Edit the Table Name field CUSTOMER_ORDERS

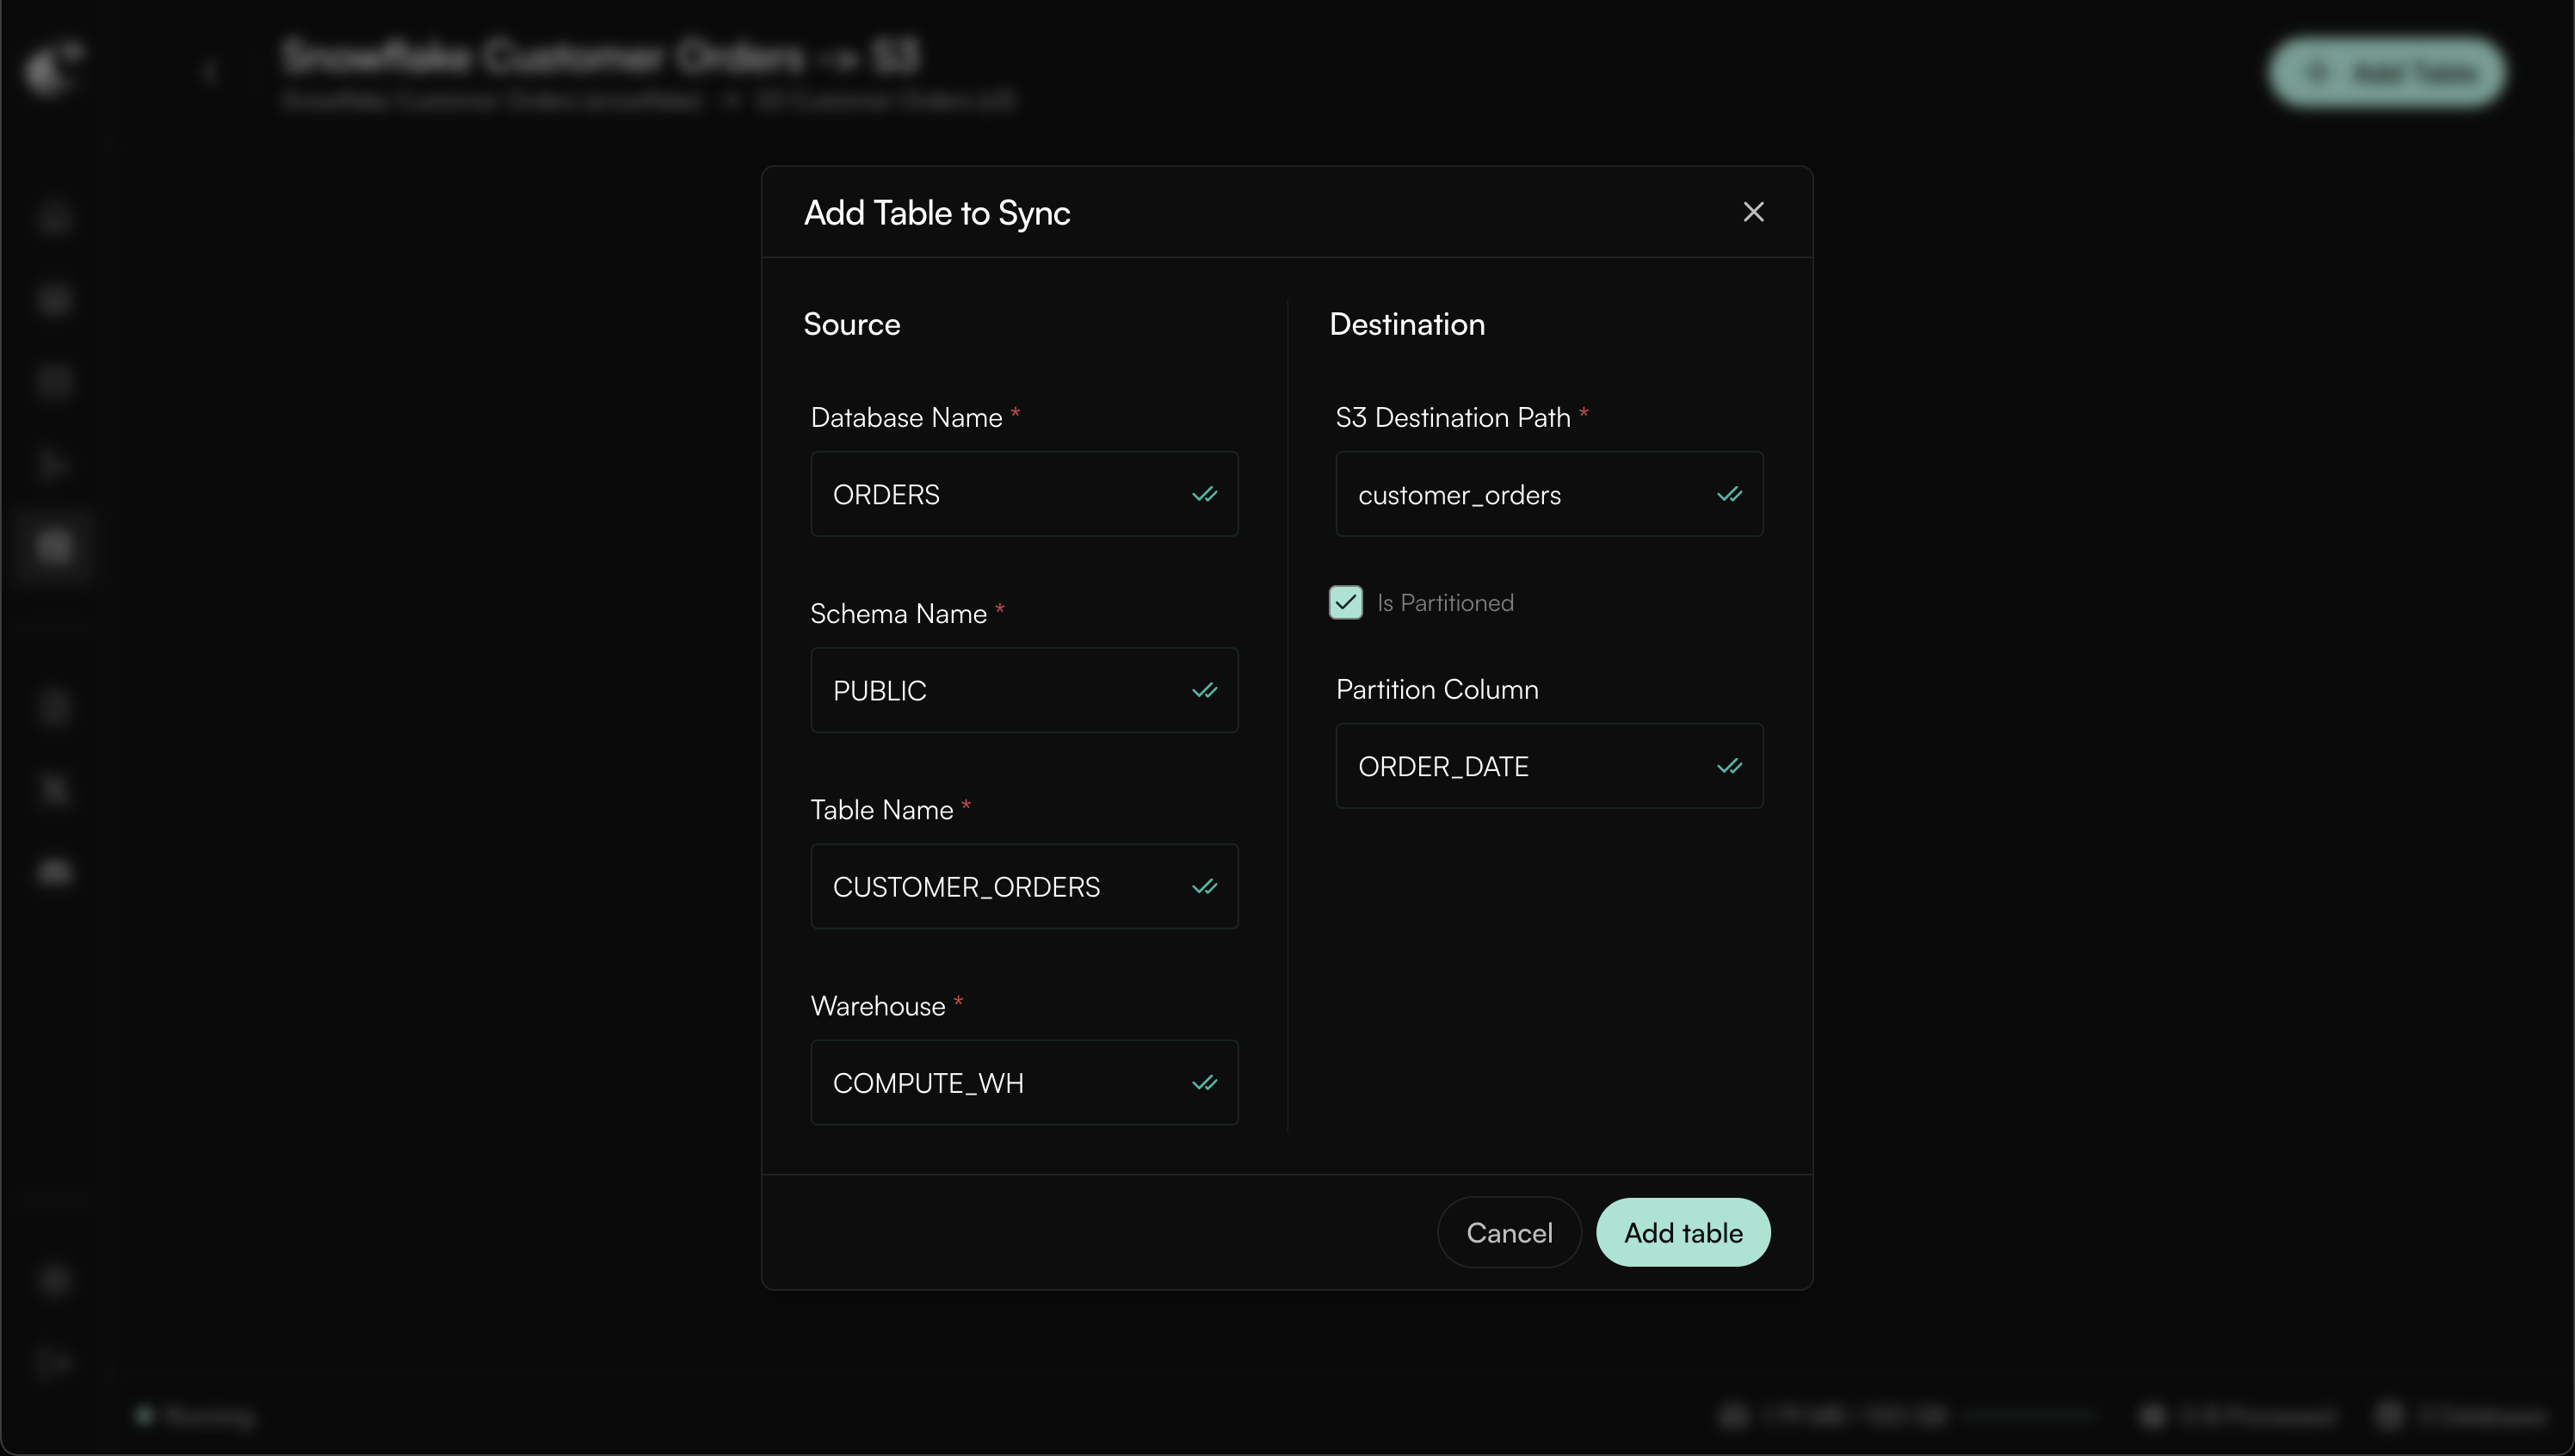click(x=1024, y=886)
